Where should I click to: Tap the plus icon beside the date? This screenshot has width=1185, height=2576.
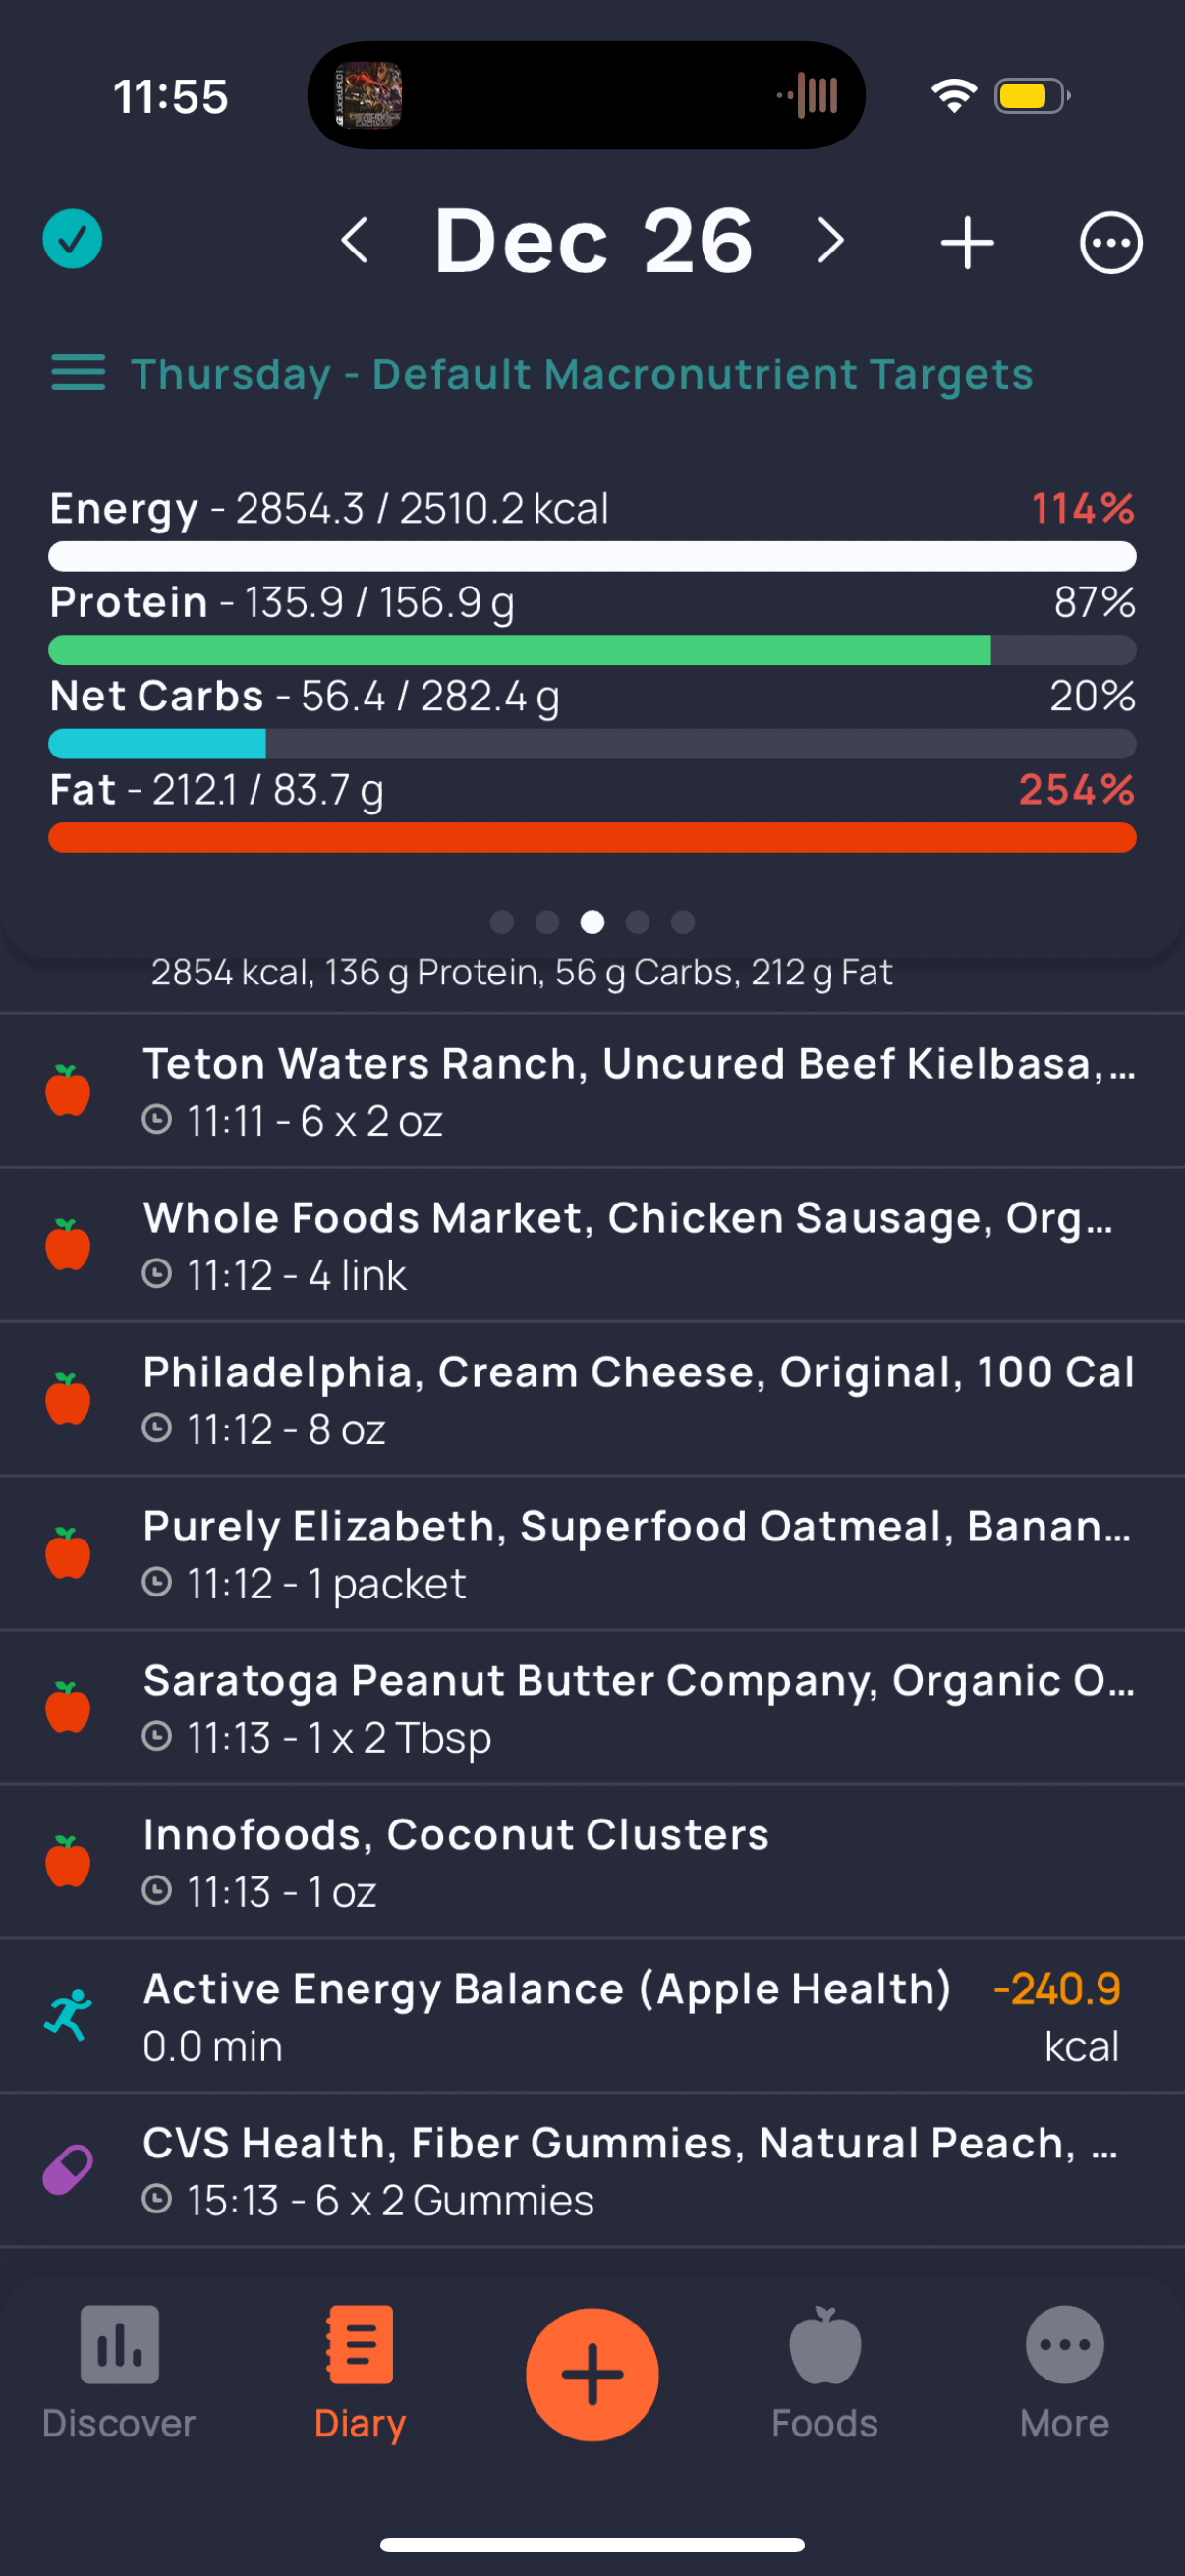tap(967, 242)
